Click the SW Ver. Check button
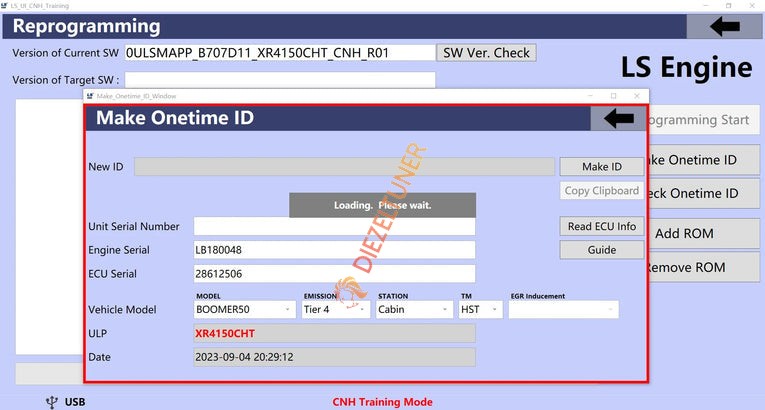Image resolution: width=765 pixels, height=410 pixels. 486,53
